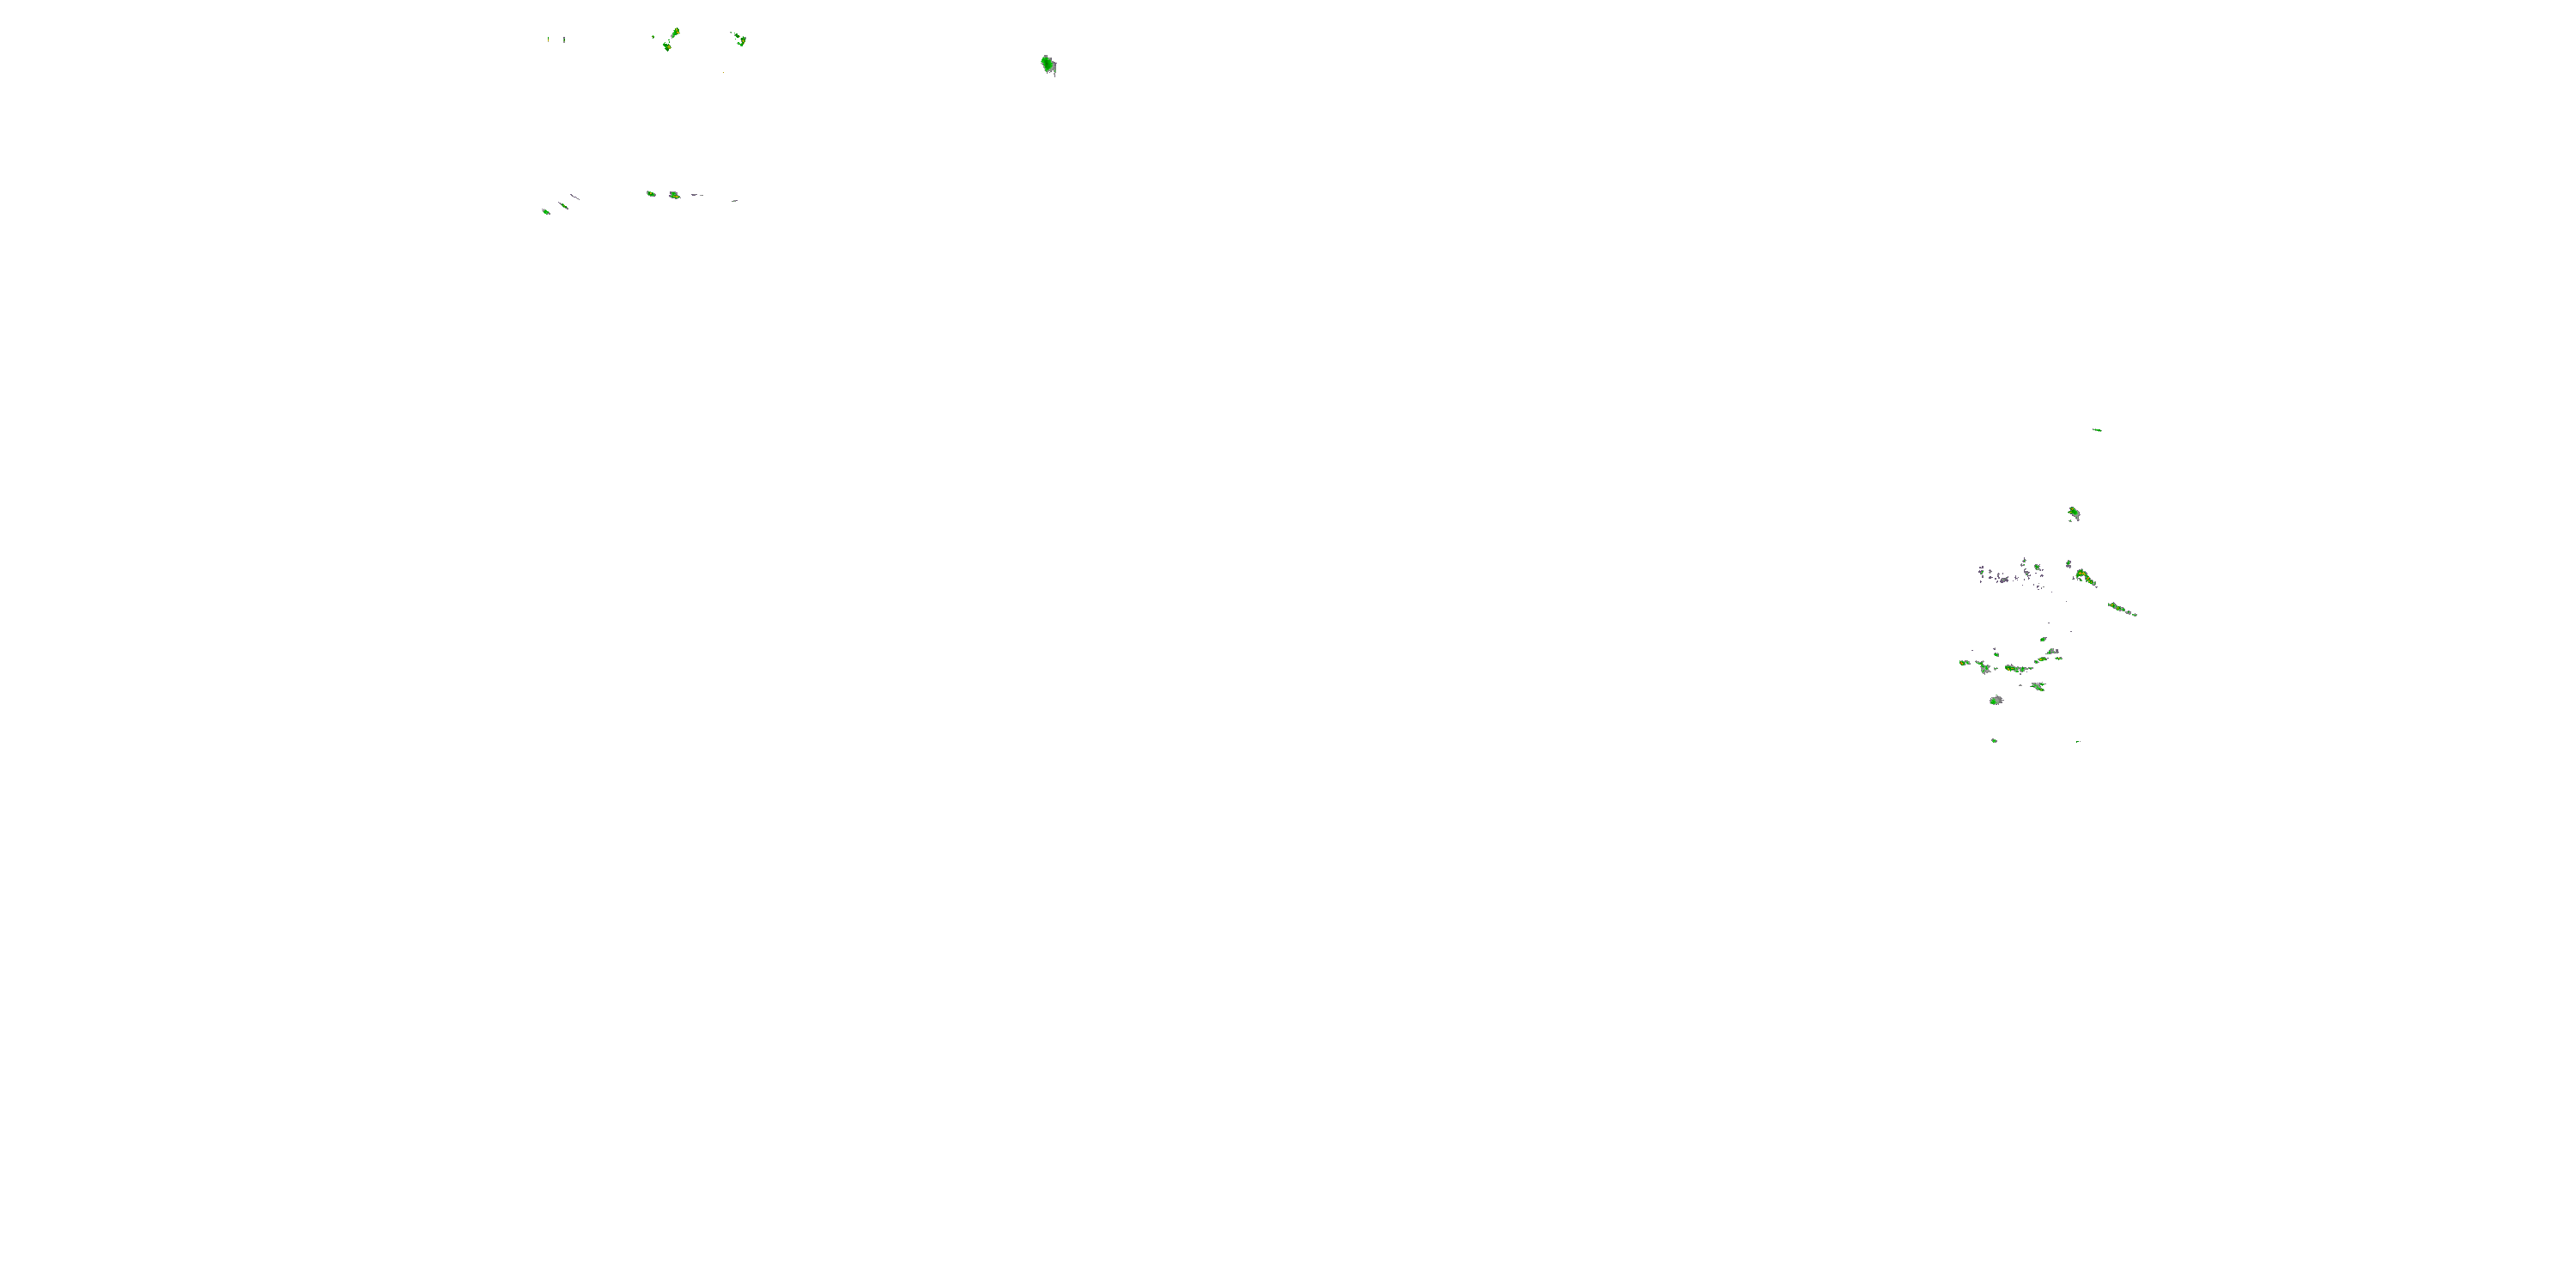Click the slanted green cell under the long horizontal cell
Viewport: 2576px width, 1288px height.
pyautogui.click(x=2038, y=686)
